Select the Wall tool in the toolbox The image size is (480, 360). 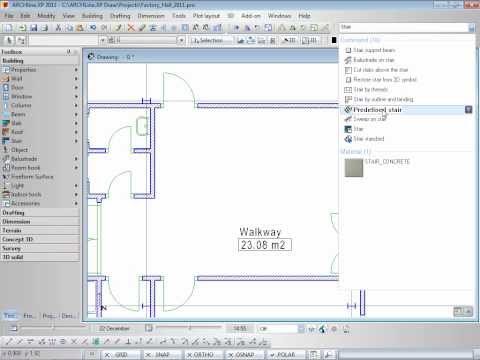coord(17,79)
